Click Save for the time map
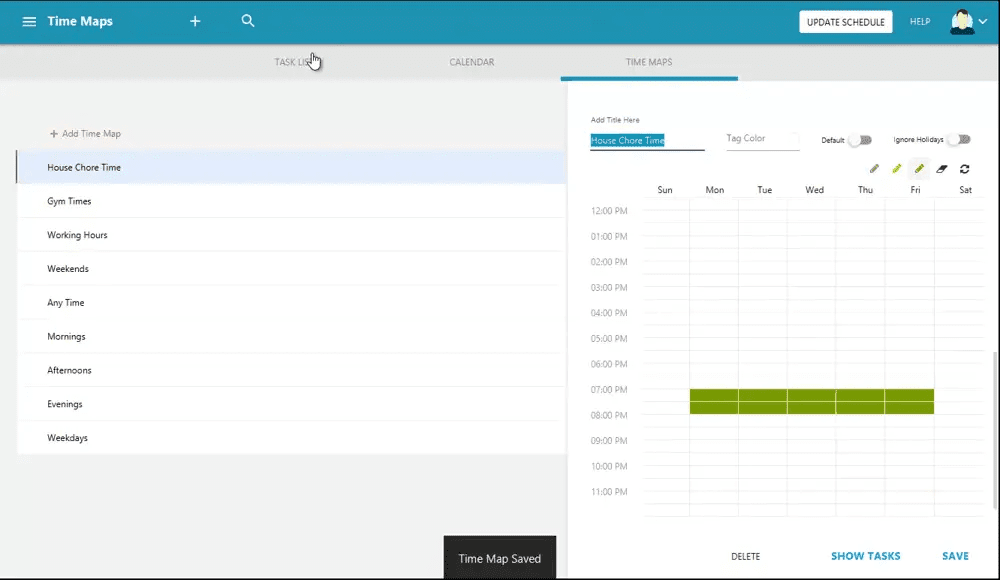The image size is (1000, 580). 955,556
